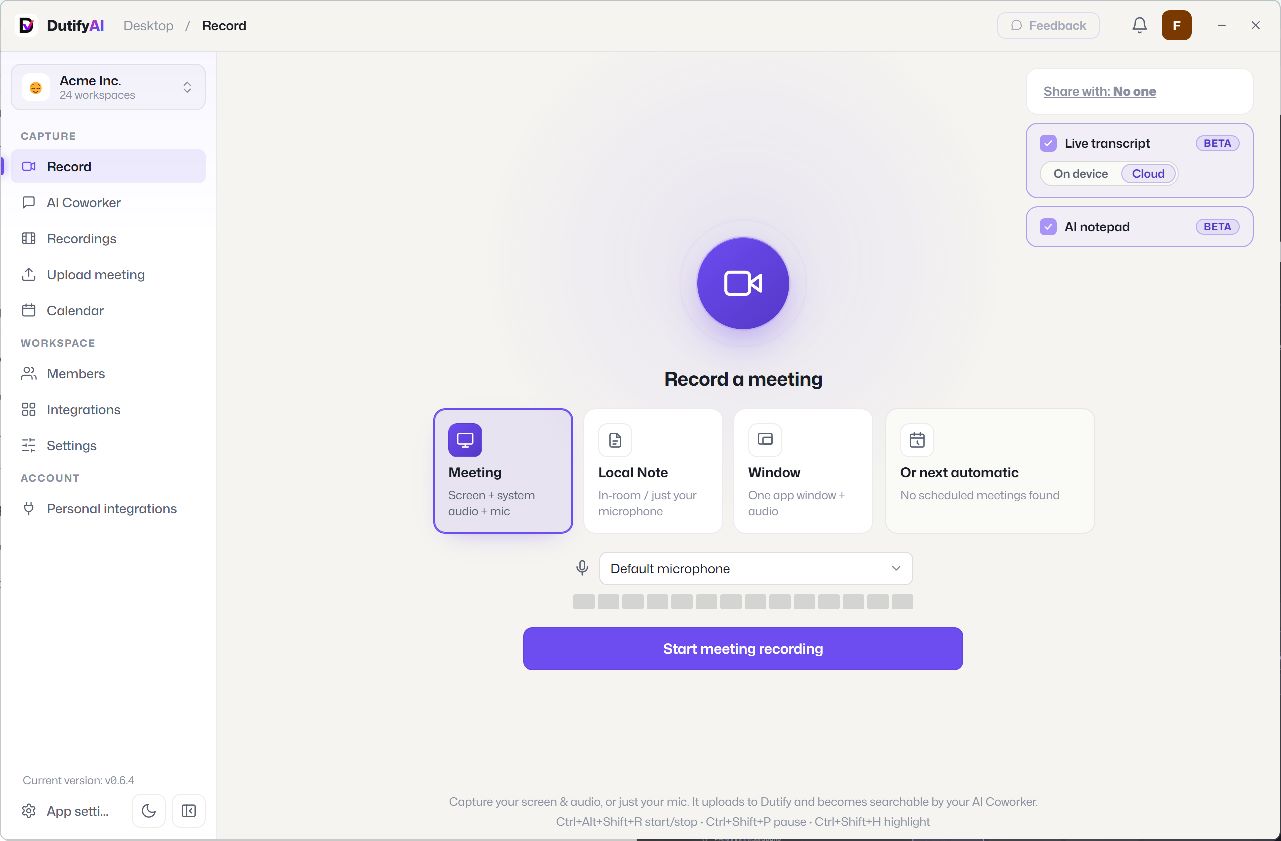This screenshot has height=841, width=1281.
Task: Switch live transcript to On device
Action: (x=1081, y=174)
